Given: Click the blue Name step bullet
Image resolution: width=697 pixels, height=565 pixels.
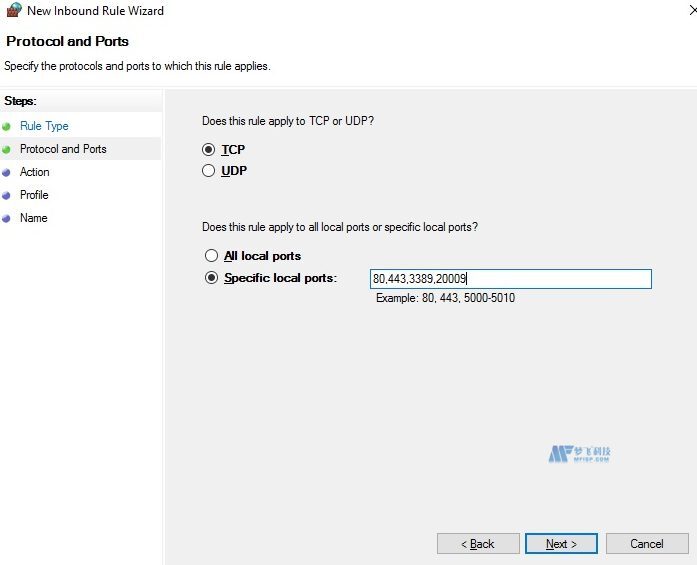Looking at the screenshot, I should (x=7, y=218).
